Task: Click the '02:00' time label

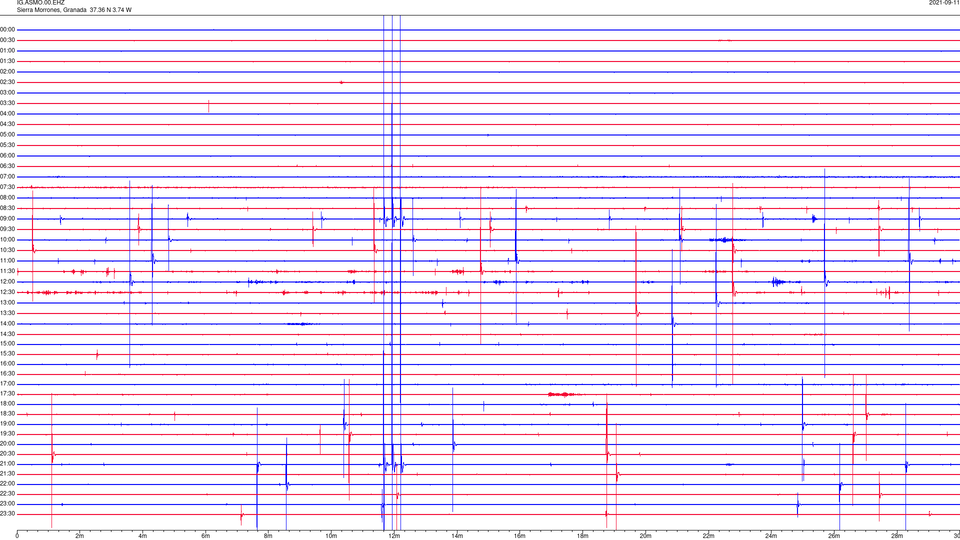Action: click(x=8, y=72)
